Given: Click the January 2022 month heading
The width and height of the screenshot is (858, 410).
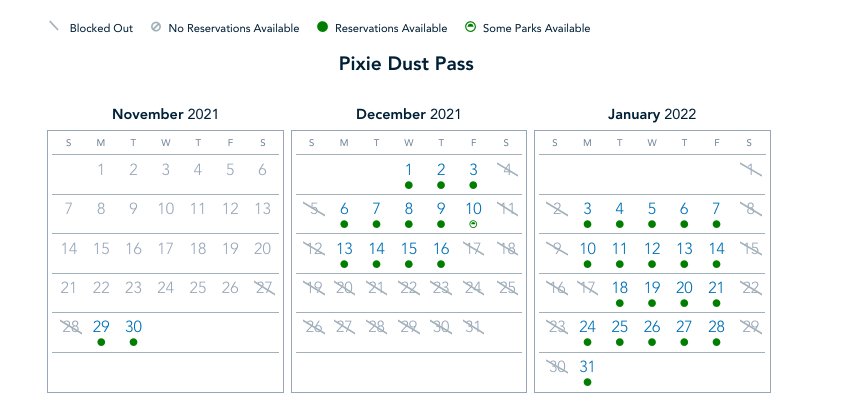Looking at the screenshot, I should [x=652, y=114].
